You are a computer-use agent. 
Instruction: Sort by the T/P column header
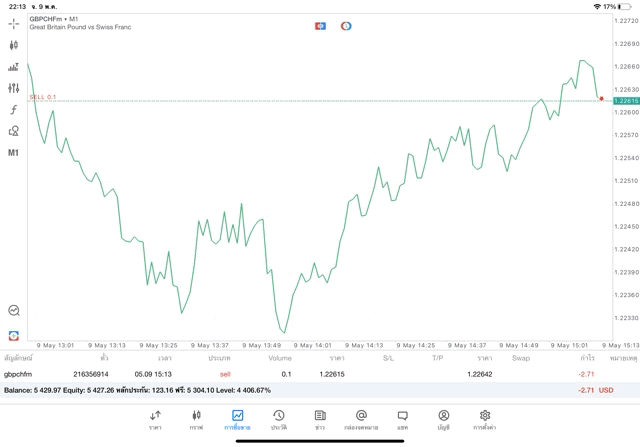(438, 358)
